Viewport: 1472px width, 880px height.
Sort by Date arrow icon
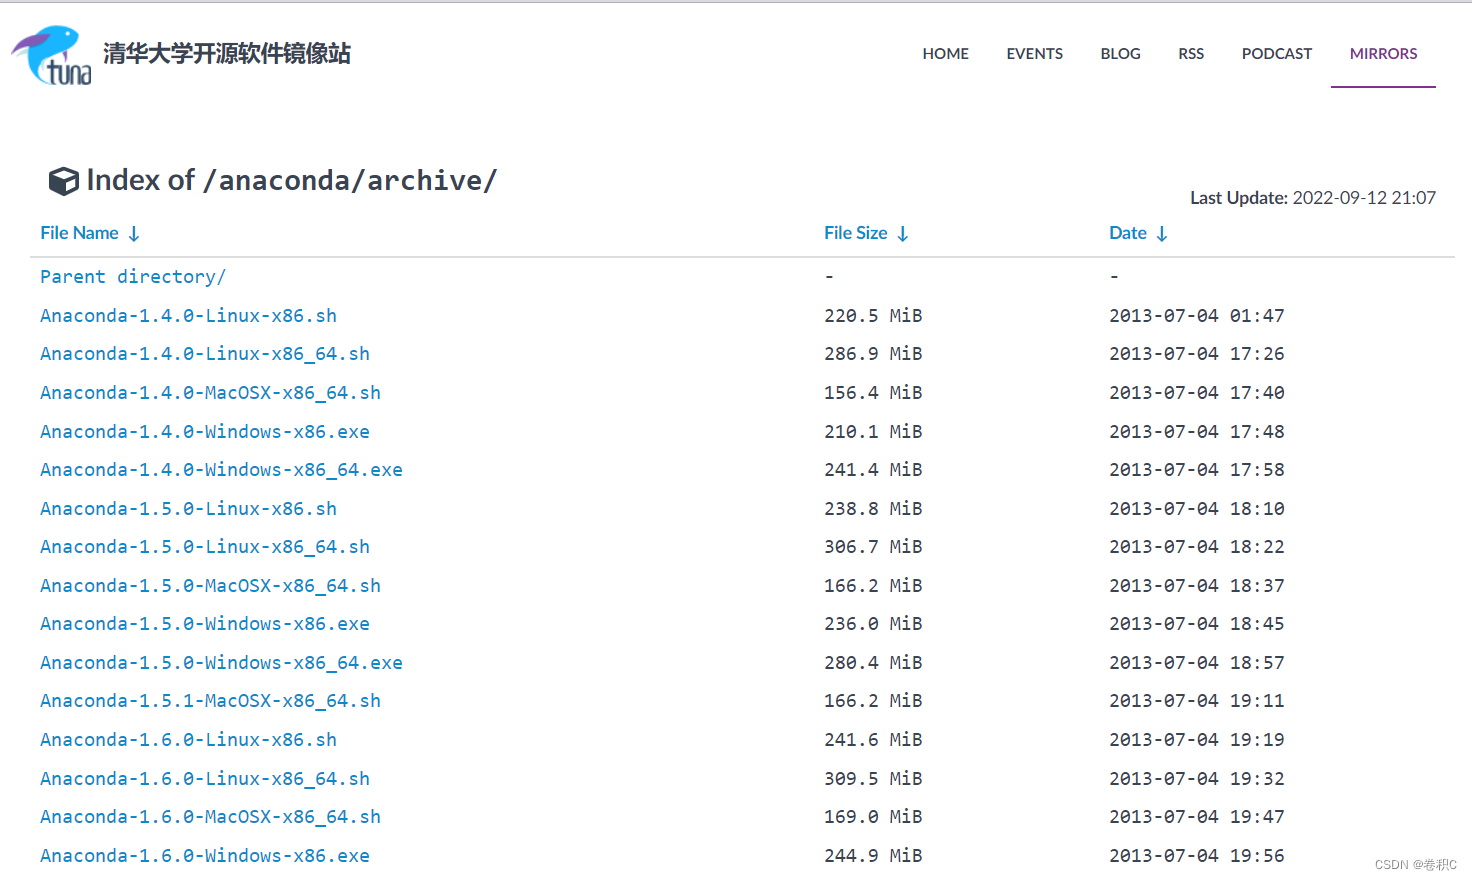(1162, 234)
